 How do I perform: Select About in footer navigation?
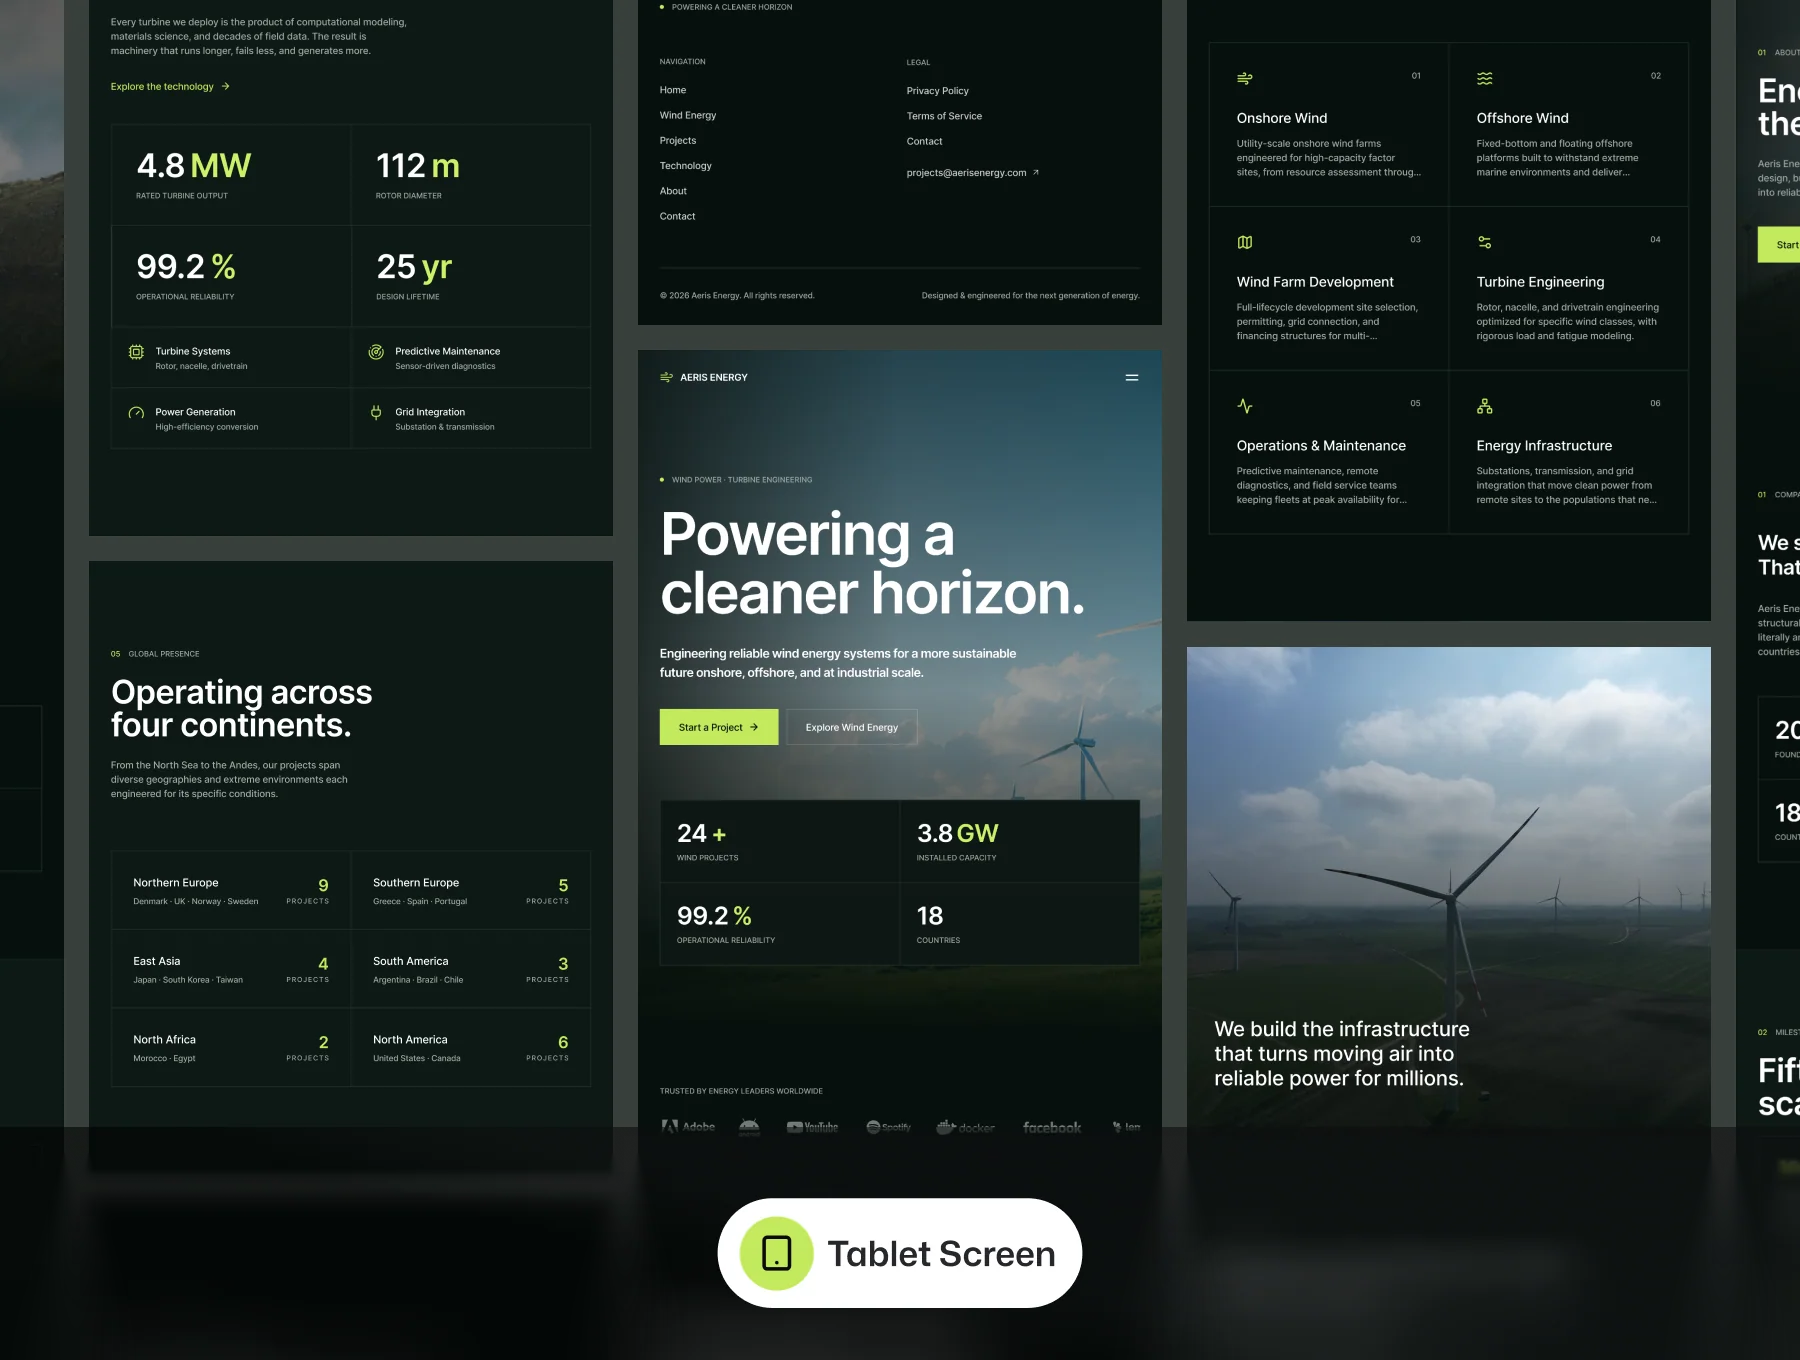[673, 191]
